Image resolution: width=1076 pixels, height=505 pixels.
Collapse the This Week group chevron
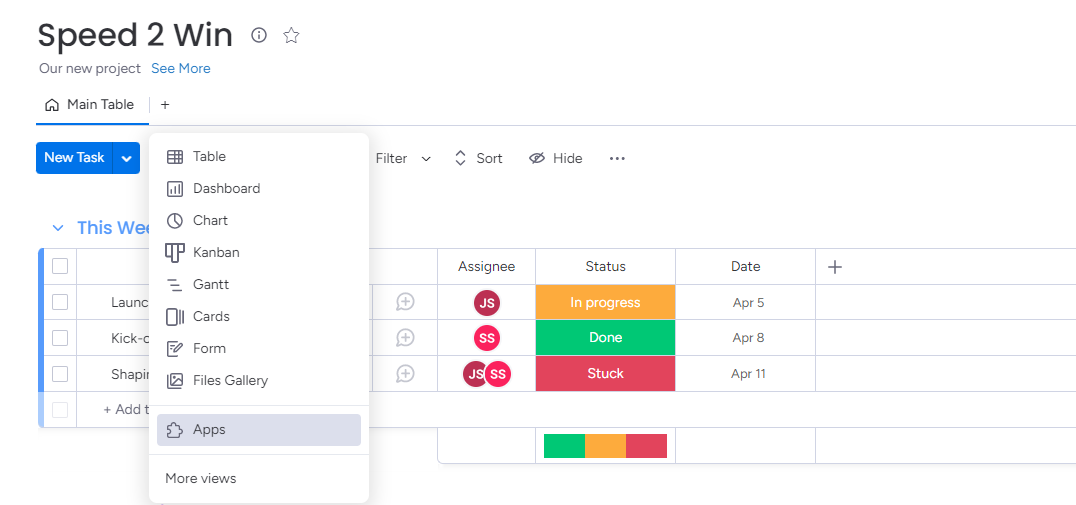(x=58, y=228)
